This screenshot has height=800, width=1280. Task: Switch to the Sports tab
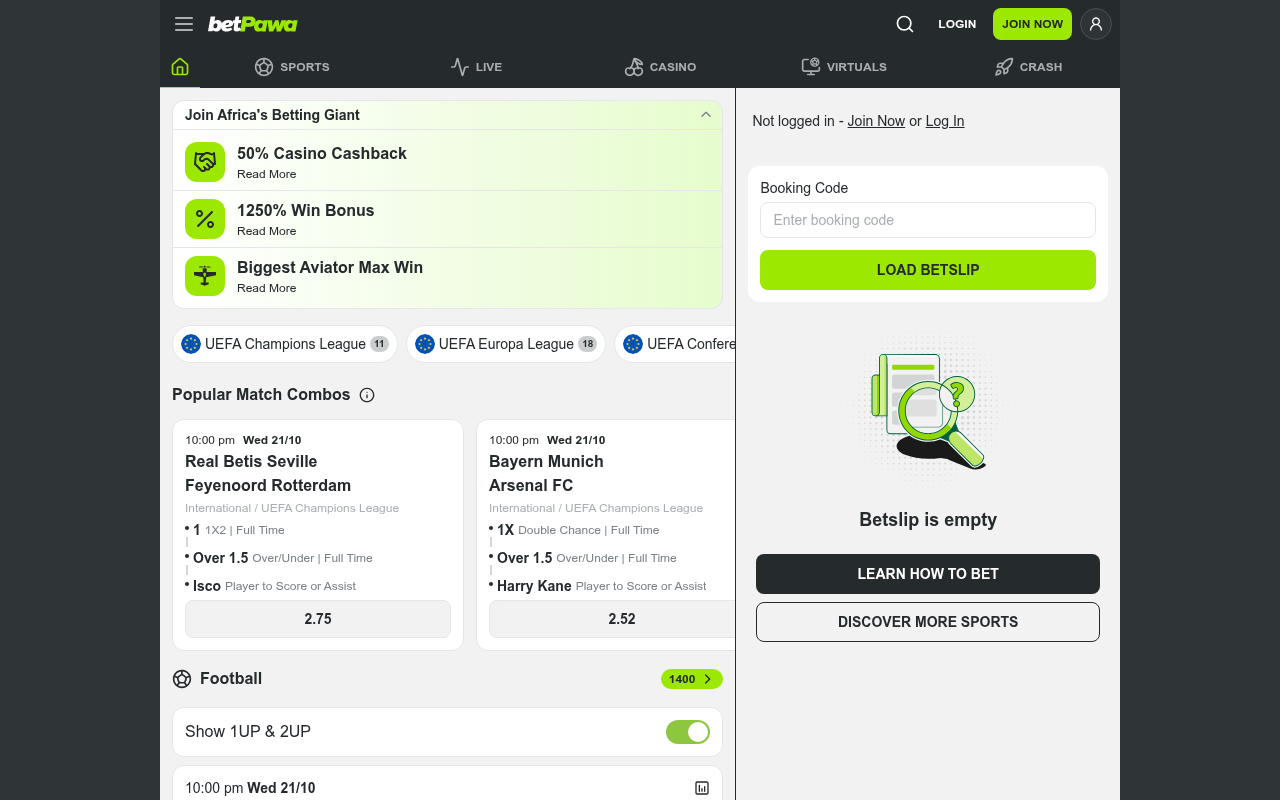(x=292, y=67)
